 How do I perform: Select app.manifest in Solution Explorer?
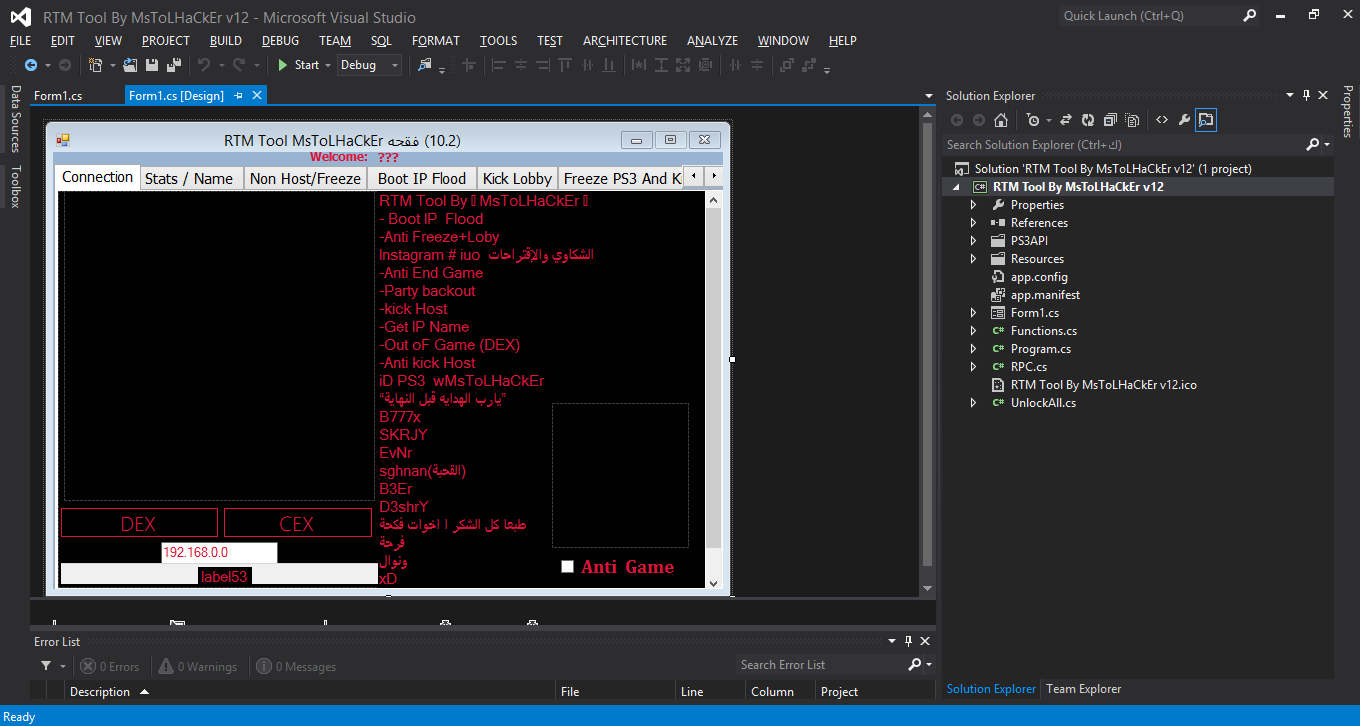1045,295
